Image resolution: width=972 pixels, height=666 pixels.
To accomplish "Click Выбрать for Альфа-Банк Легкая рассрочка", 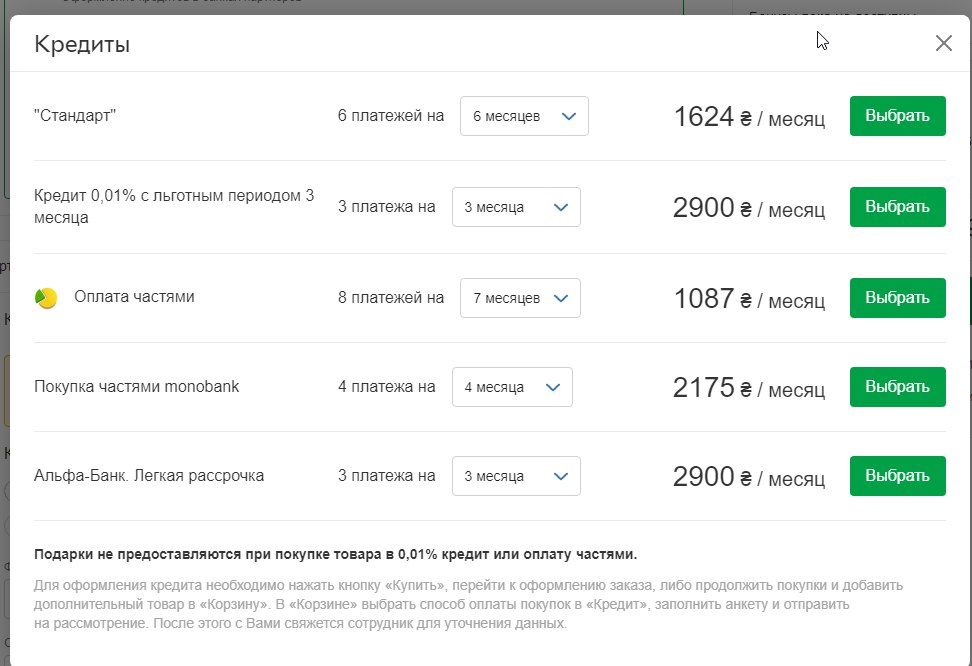I will pos(898,476).
